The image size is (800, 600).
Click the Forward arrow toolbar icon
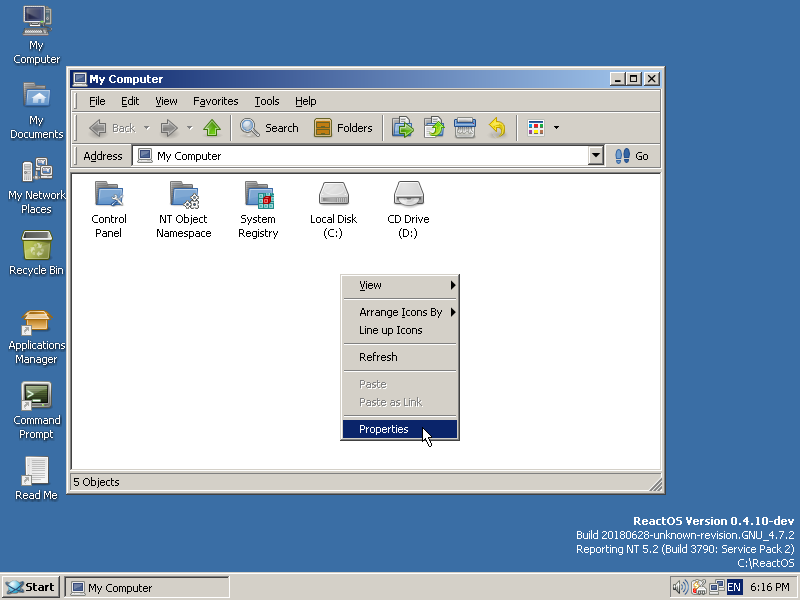click(x=169, y=128)
